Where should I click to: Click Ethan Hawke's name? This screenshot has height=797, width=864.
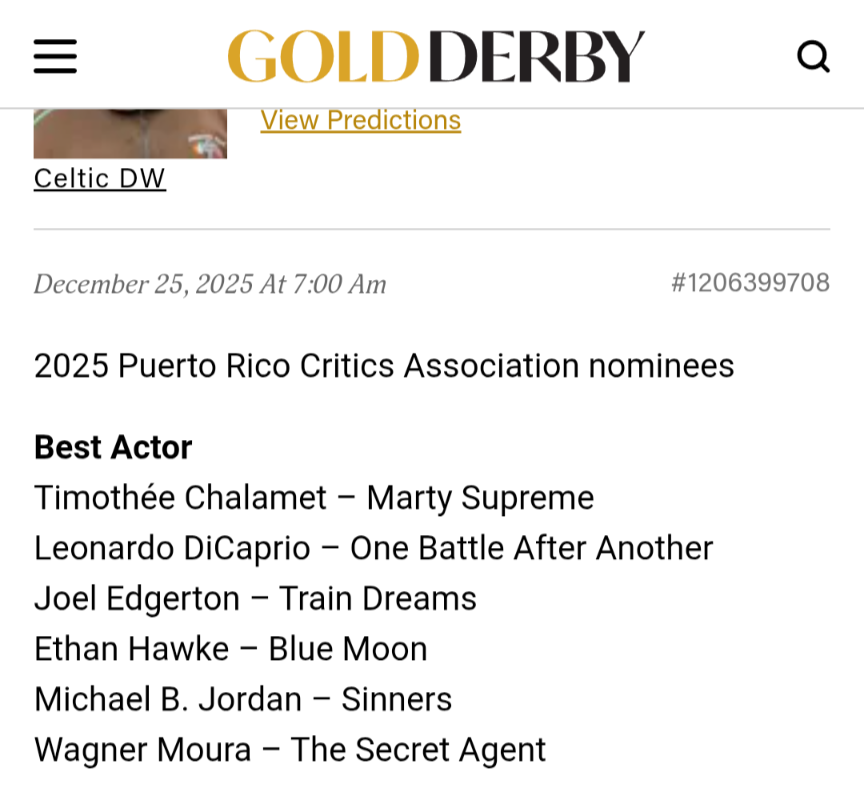coord(131,649)
